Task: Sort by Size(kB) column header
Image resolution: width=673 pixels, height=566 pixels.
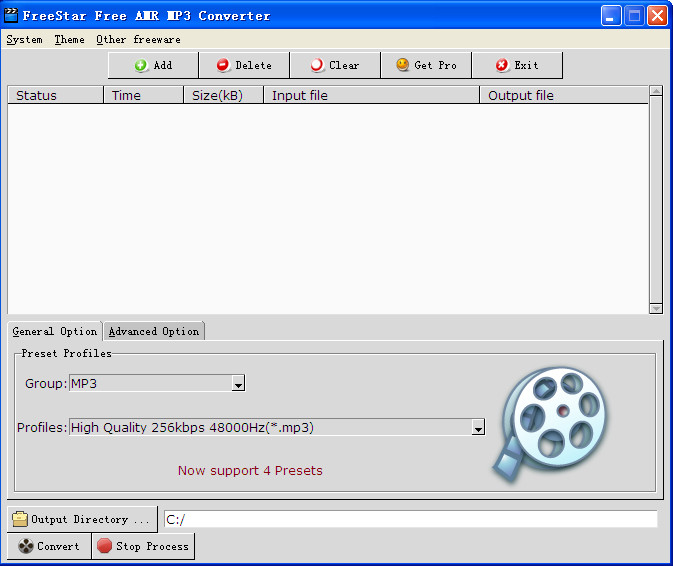Action: click(223, 95)
